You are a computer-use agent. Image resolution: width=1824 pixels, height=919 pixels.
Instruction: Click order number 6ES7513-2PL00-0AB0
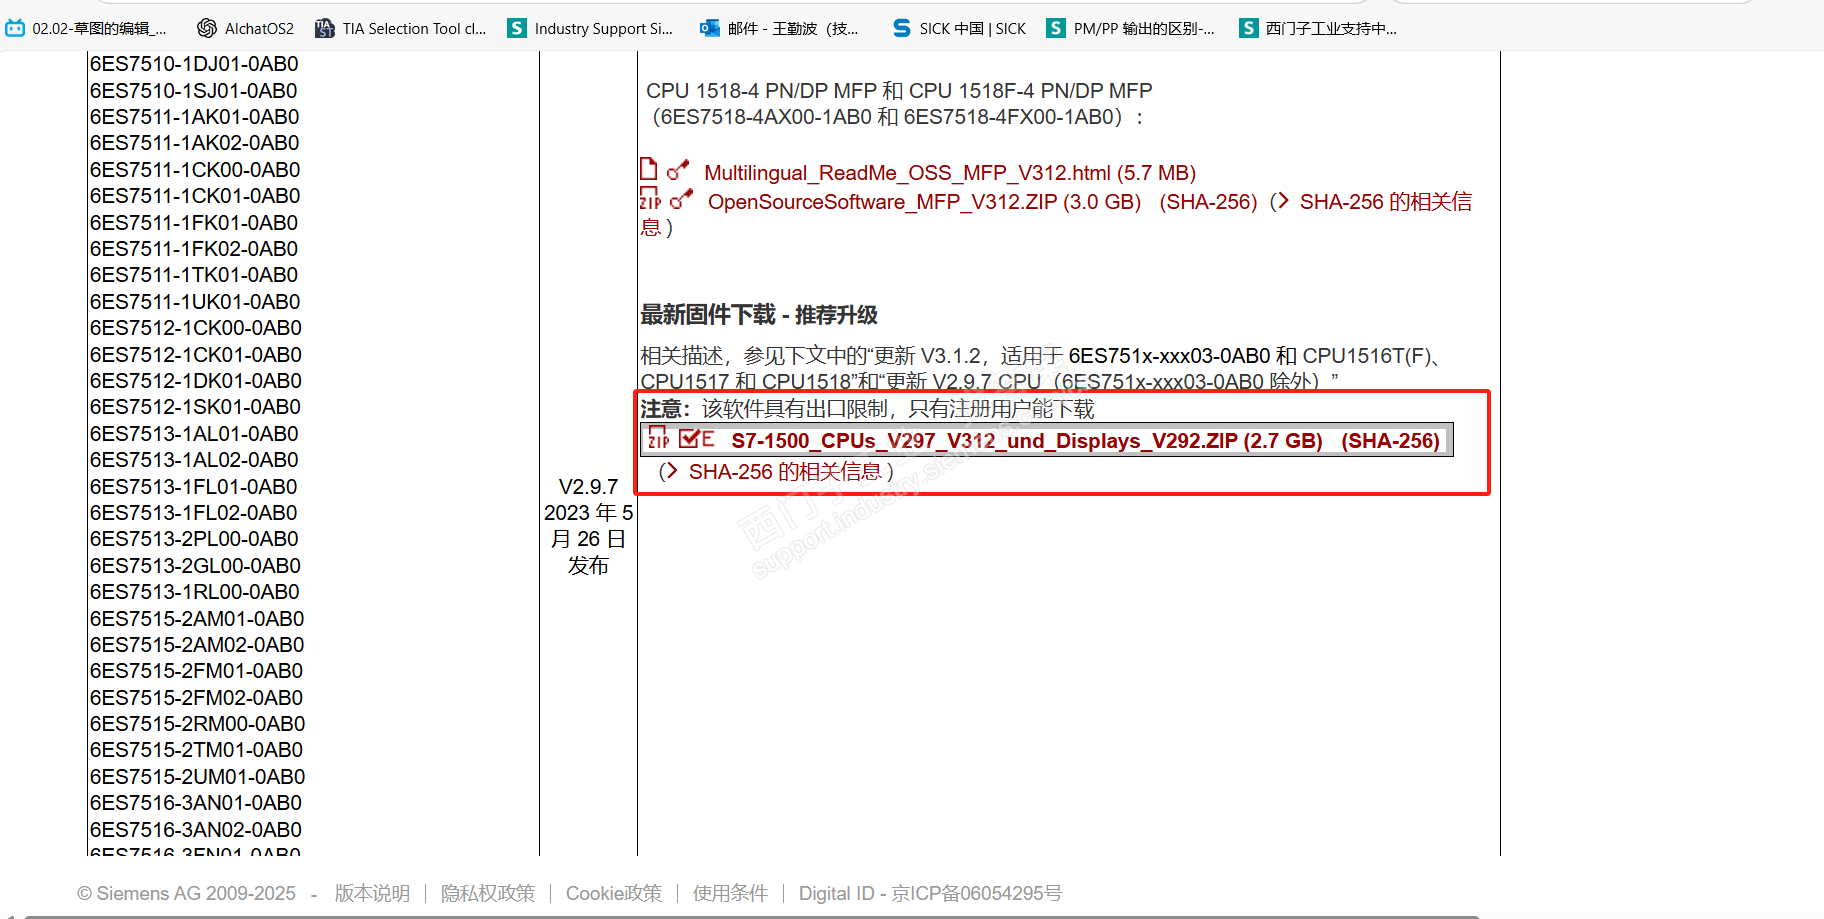(194, 539)
